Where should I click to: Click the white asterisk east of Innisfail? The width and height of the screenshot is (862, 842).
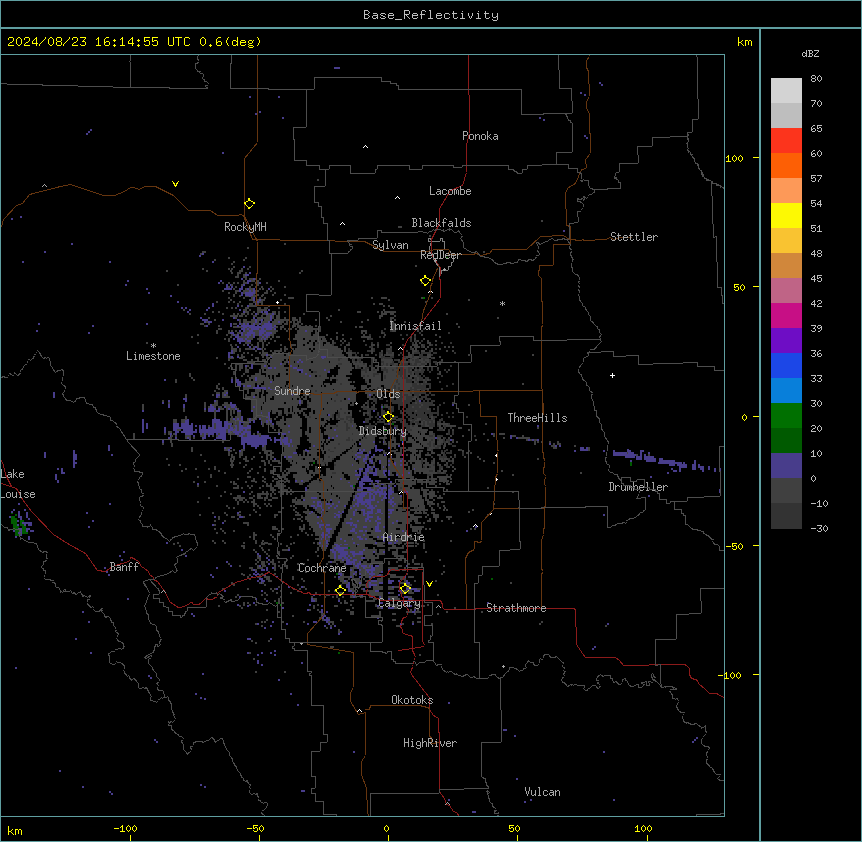tap(502, 303)
